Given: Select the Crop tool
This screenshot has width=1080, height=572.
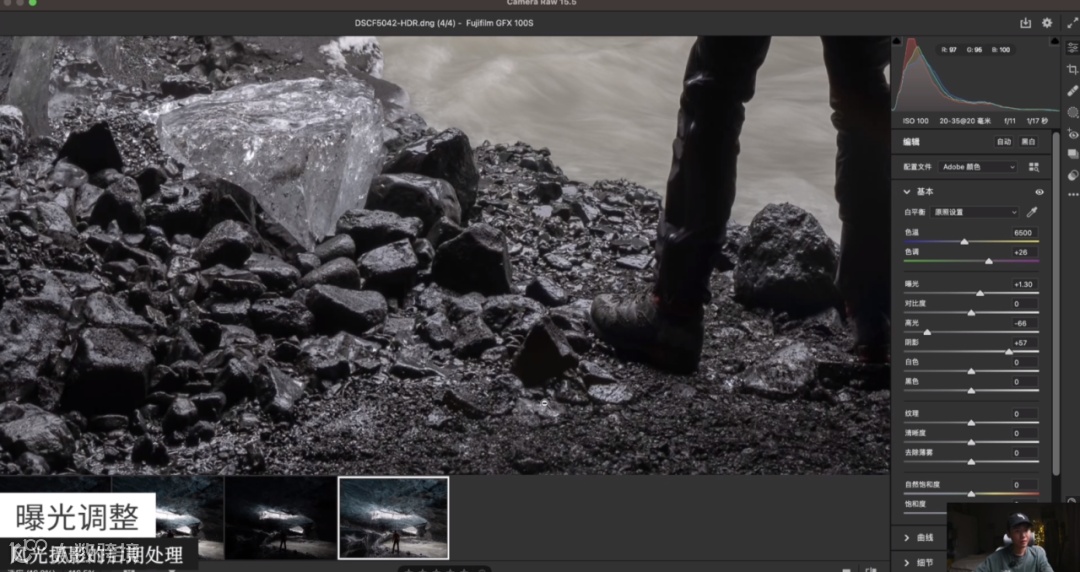Looking at the screenshot, I should [x=1073, y=69].
